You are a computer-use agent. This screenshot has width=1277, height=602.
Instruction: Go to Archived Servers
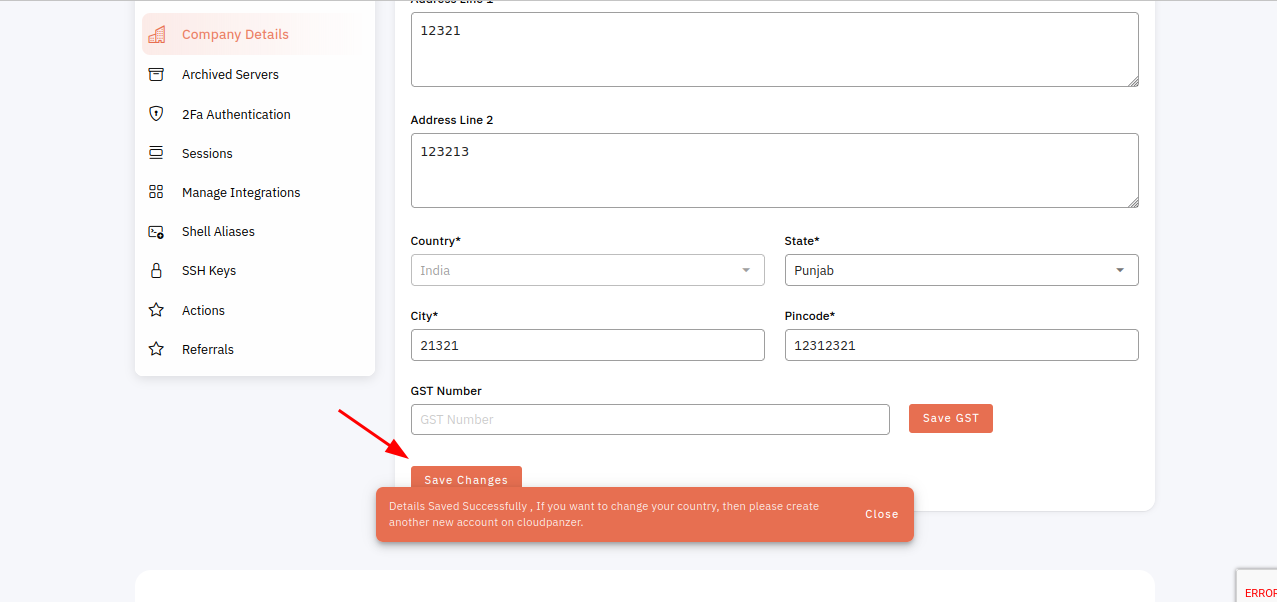(230, 74)
